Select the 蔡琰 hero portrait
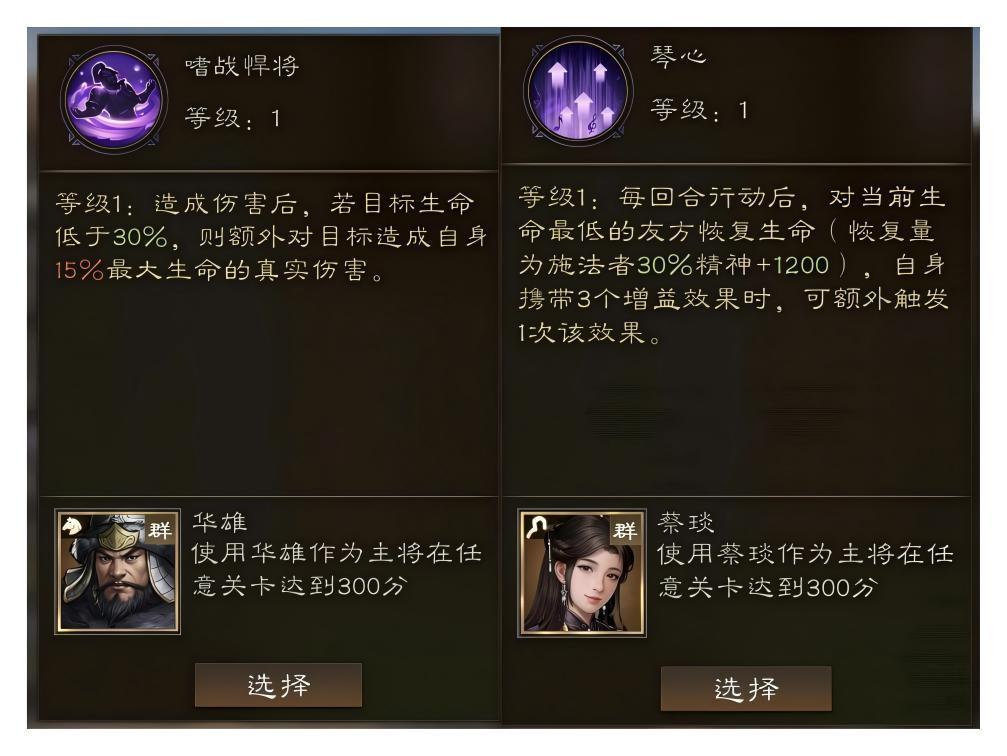Viewport: 1007px width, 756px height. pyautogui.click(x=581, y=573)
